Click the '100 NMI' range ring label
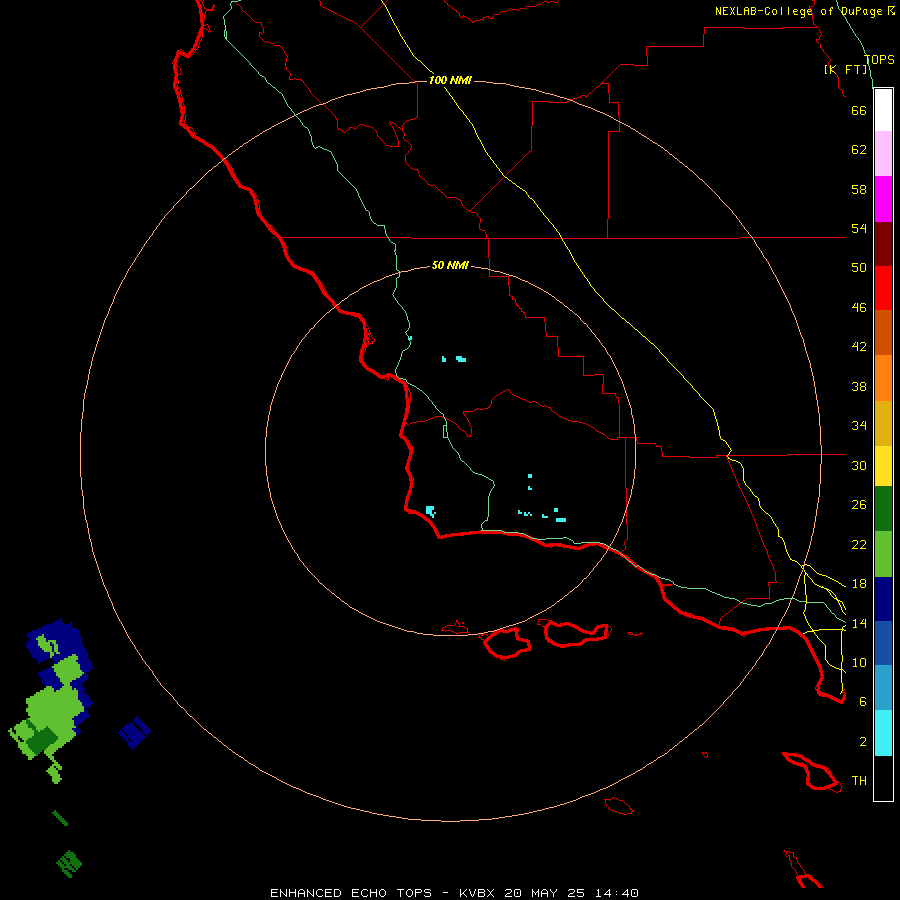 [450, 80]
